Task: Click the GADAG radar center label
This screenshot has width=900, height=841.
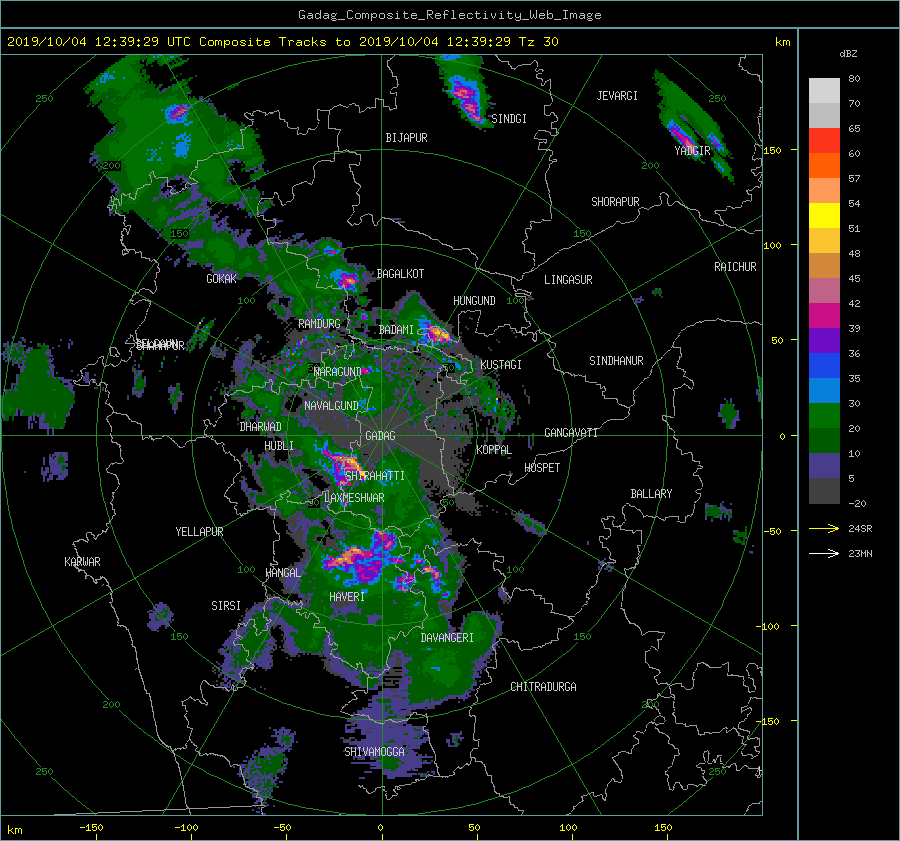Action: pyautogui.click(x=380, y=436)
